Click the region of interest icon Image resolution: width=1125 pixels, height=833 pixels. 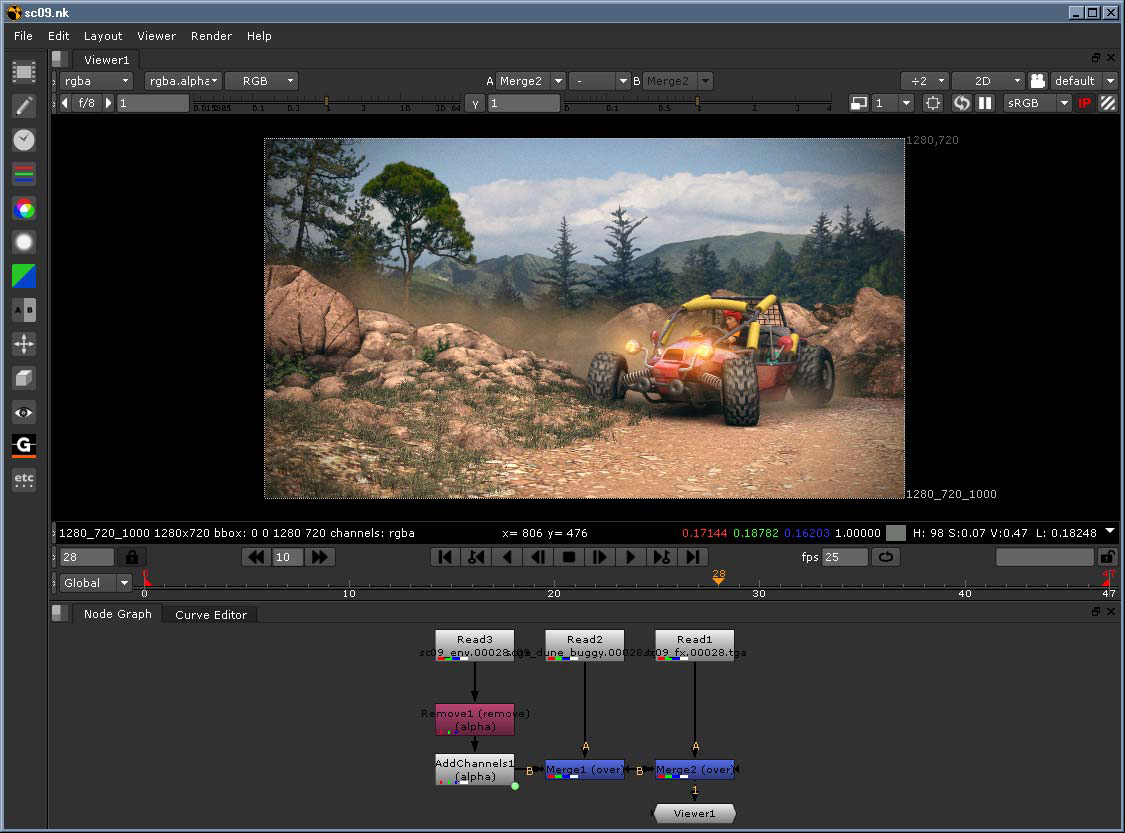(x=932, y=103)
